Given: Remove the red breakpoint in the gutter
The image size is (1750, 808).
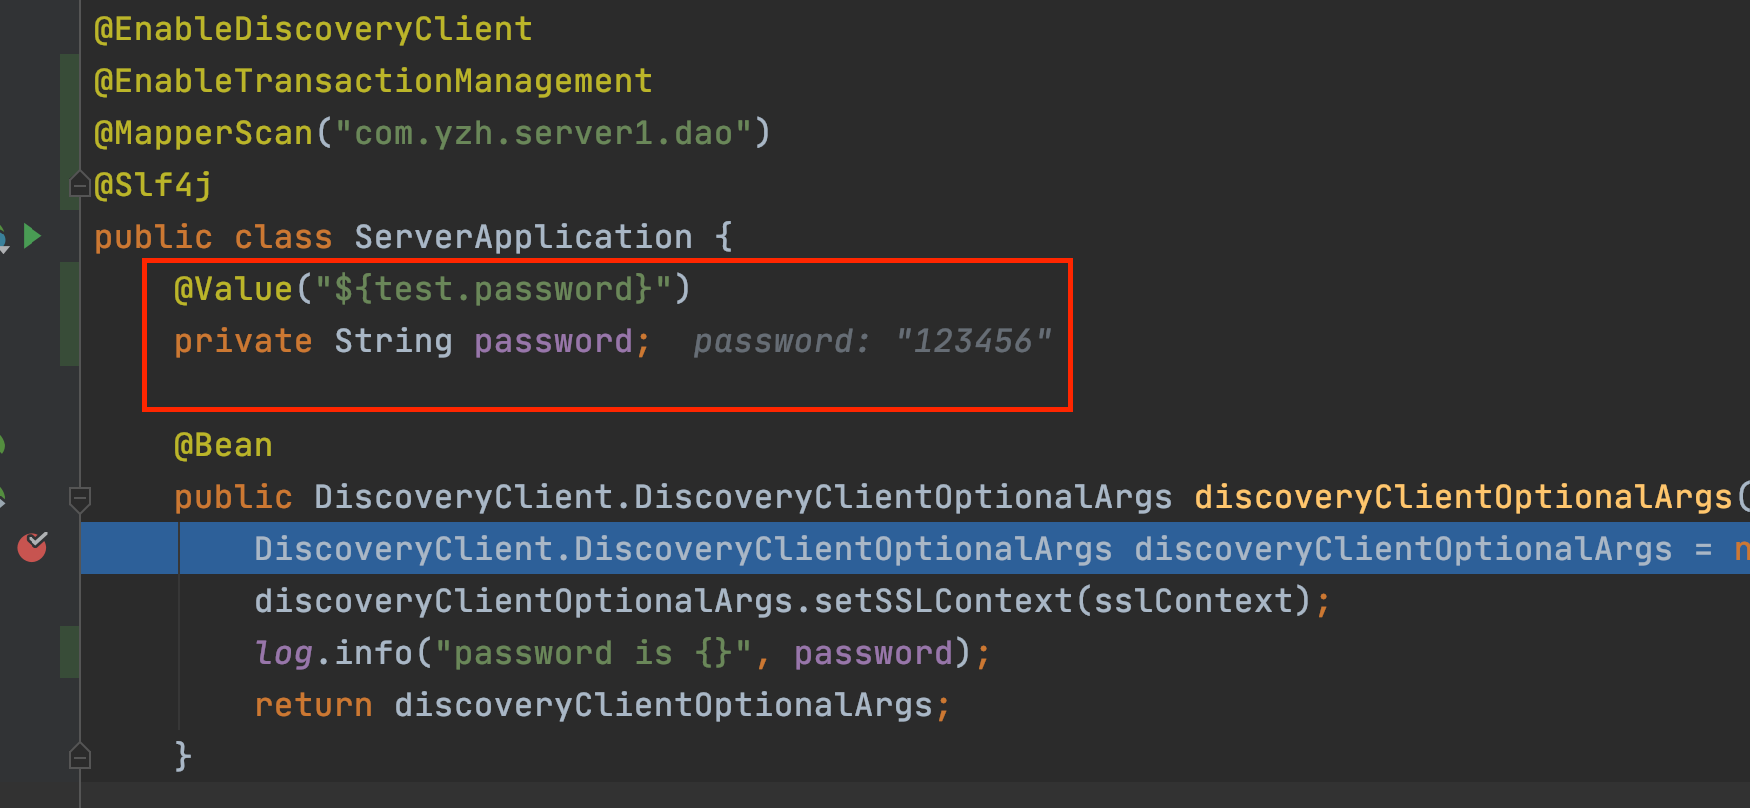Looking at the screenshot, I should click(x=32, y=547).
